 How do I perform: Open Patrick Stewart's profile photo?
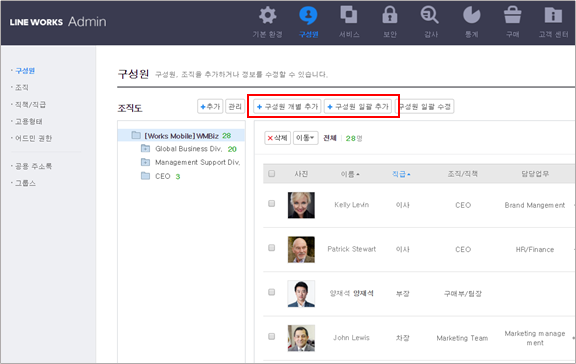coord(301,249)
